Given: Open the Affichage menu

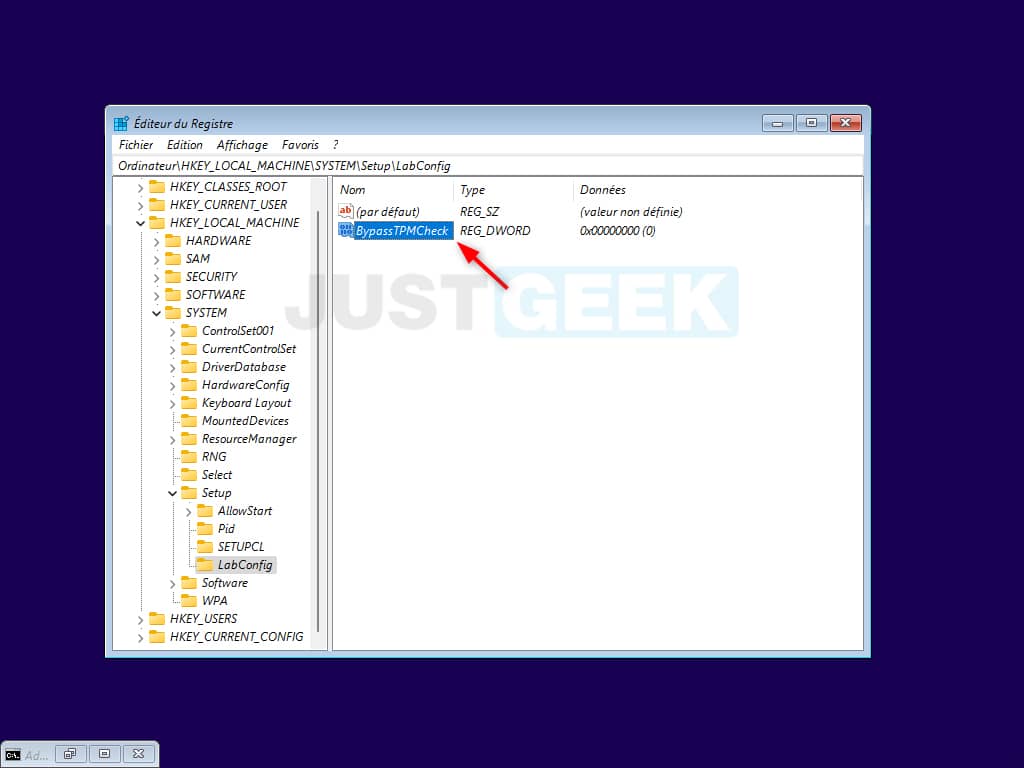Looking at the screenshot, I should (242, 145).
